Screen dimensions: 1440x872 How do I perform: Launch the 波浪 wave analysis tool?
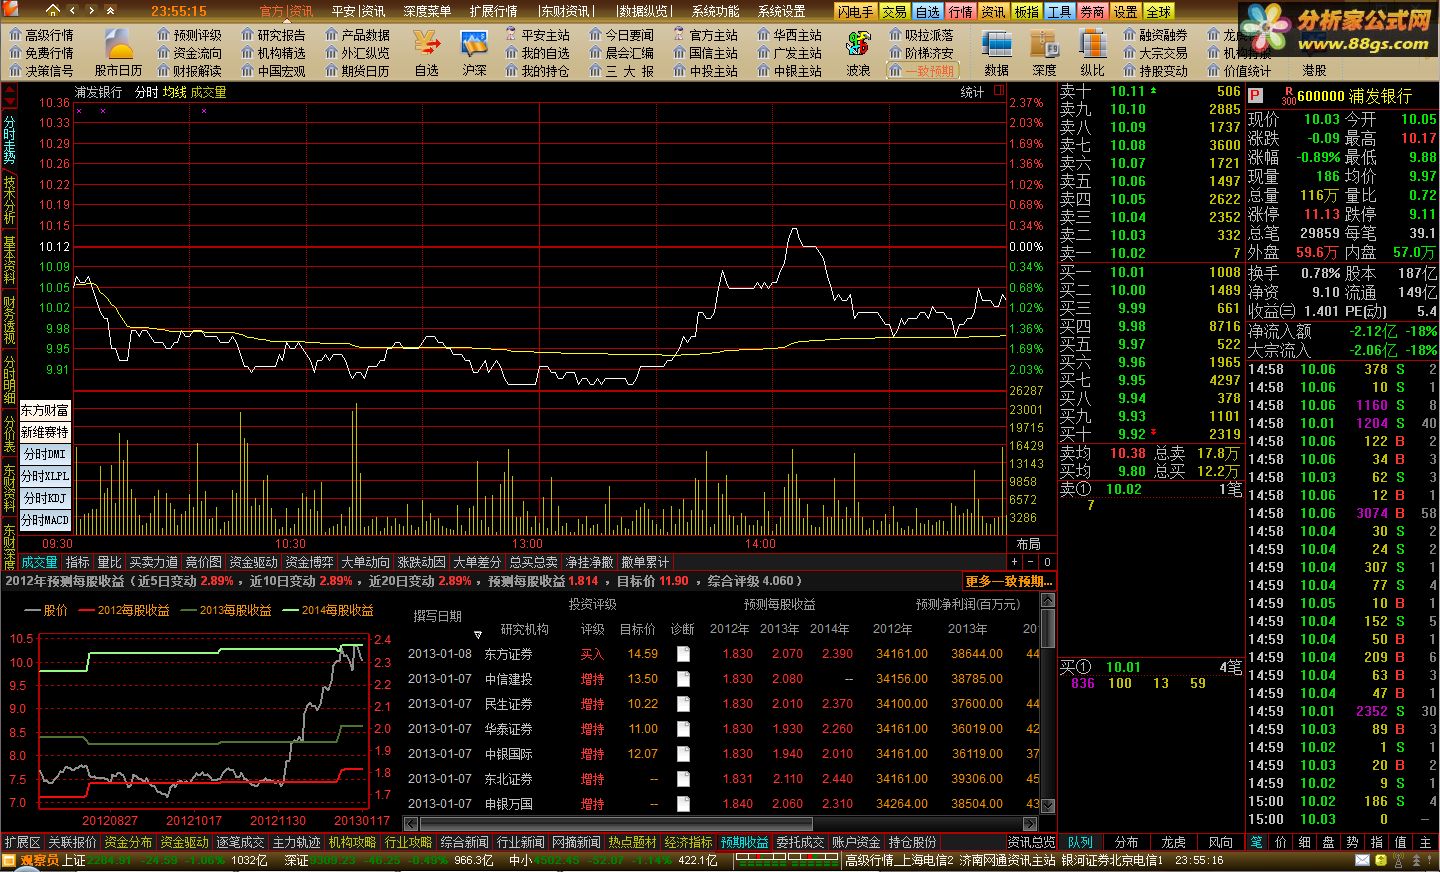[x=858, y=53]
